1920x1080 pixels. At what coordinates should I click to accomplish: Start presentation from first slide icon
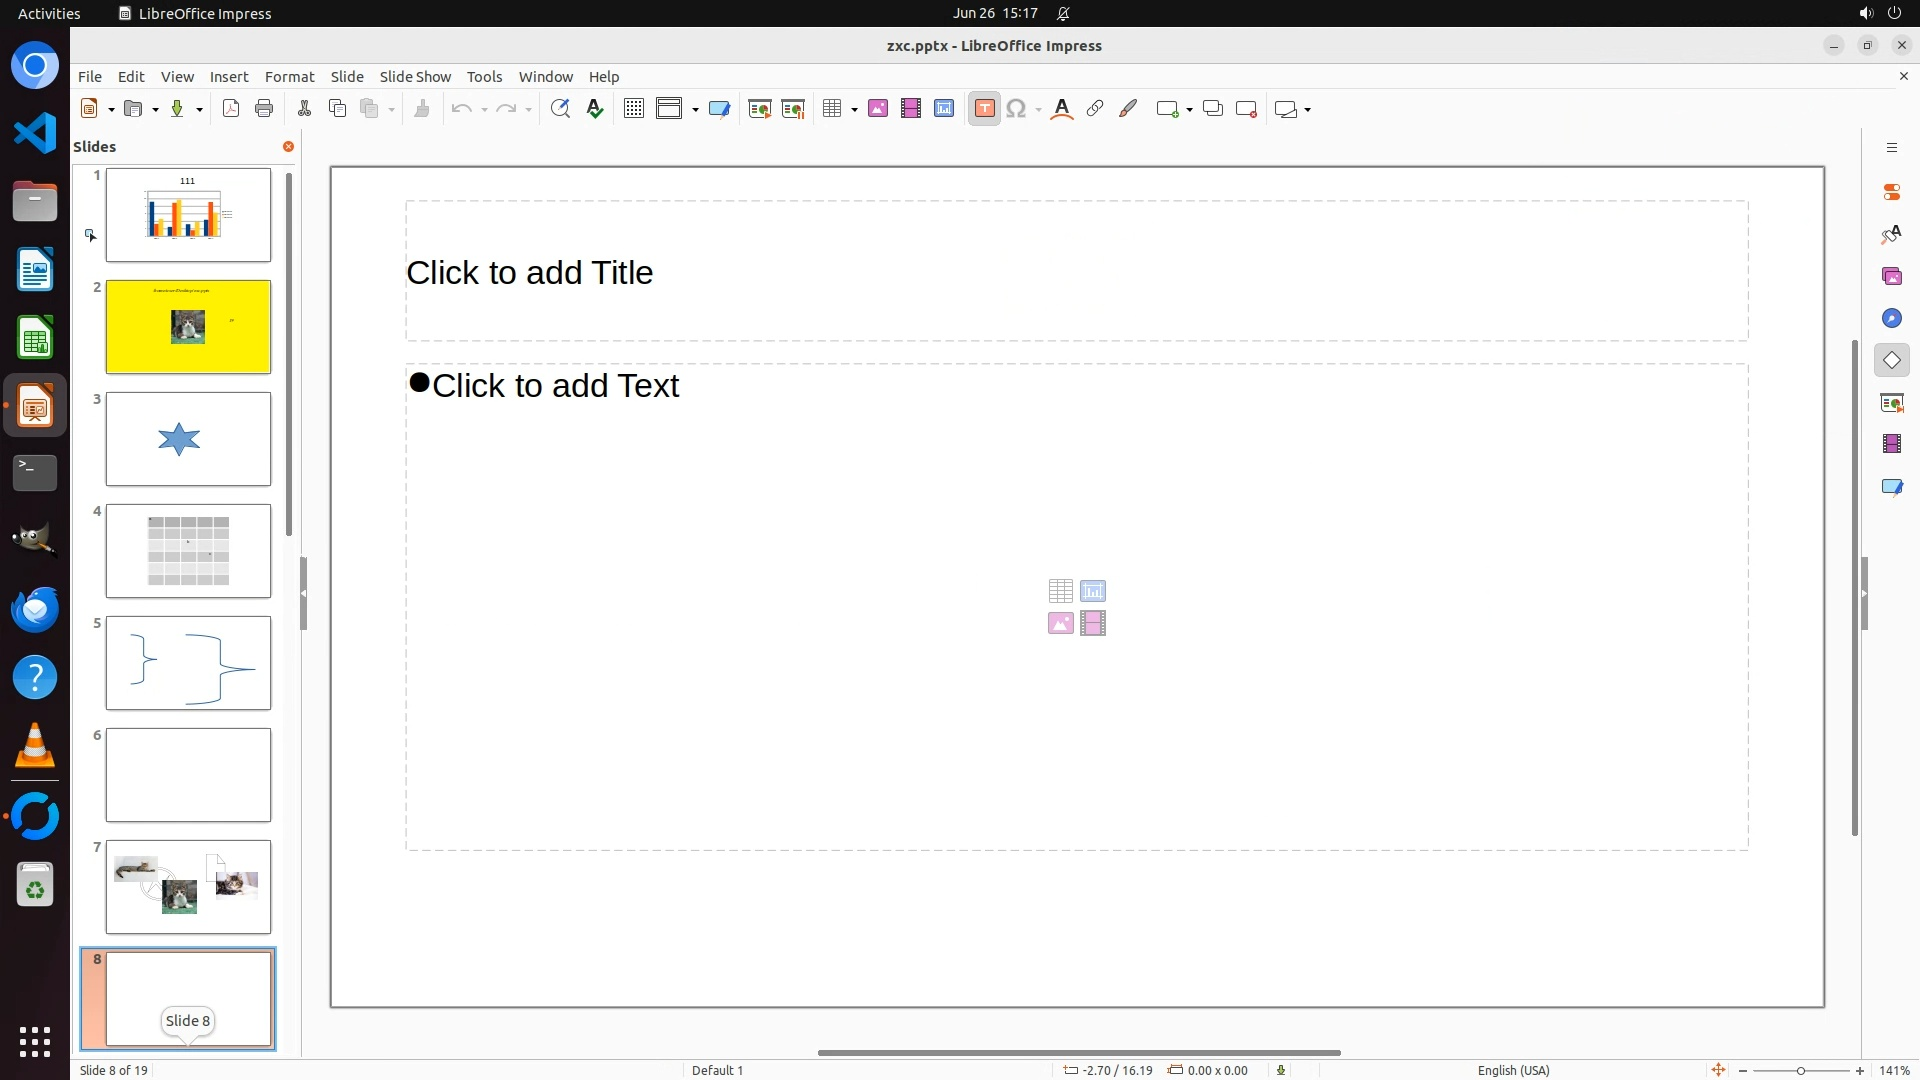click(x=759, y=109)
